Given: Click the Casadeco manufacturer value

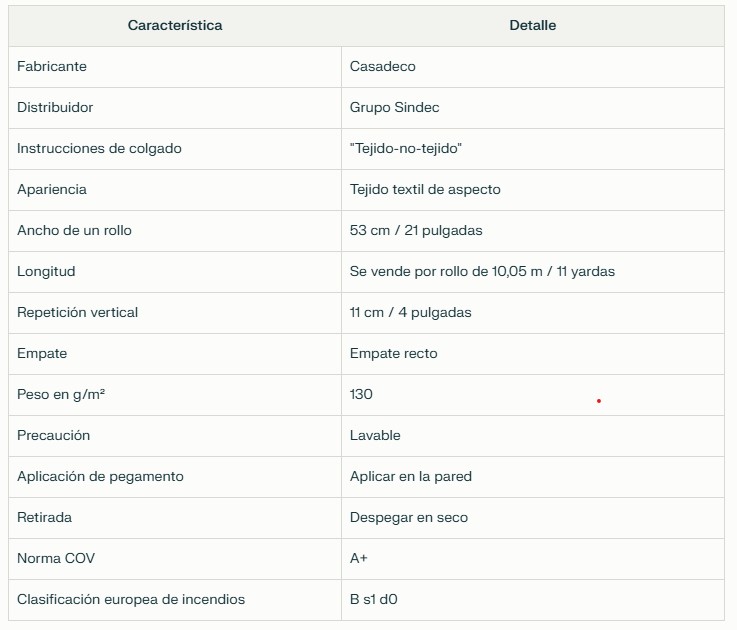Looking at the screenshot, I should pos(383,66).
